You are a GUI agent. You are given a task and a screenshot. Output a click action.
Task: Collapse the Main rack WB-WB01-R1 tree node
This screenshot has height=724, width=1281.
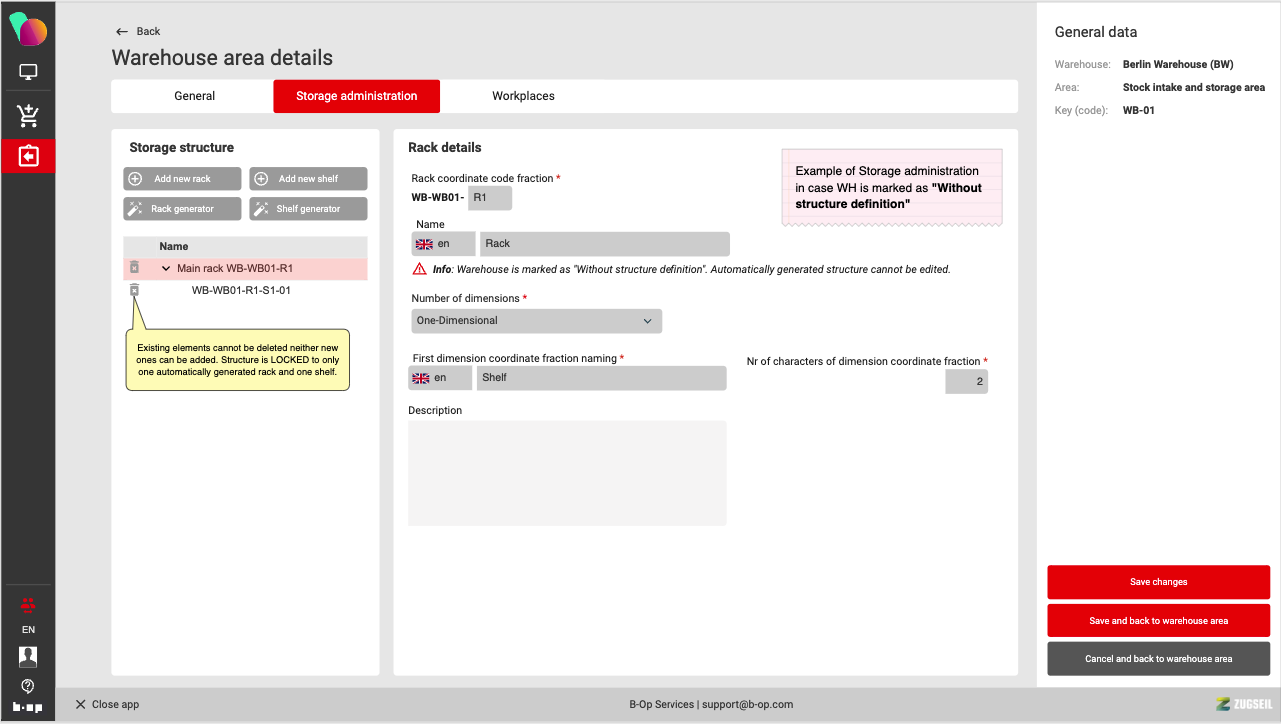coord(166,269)
